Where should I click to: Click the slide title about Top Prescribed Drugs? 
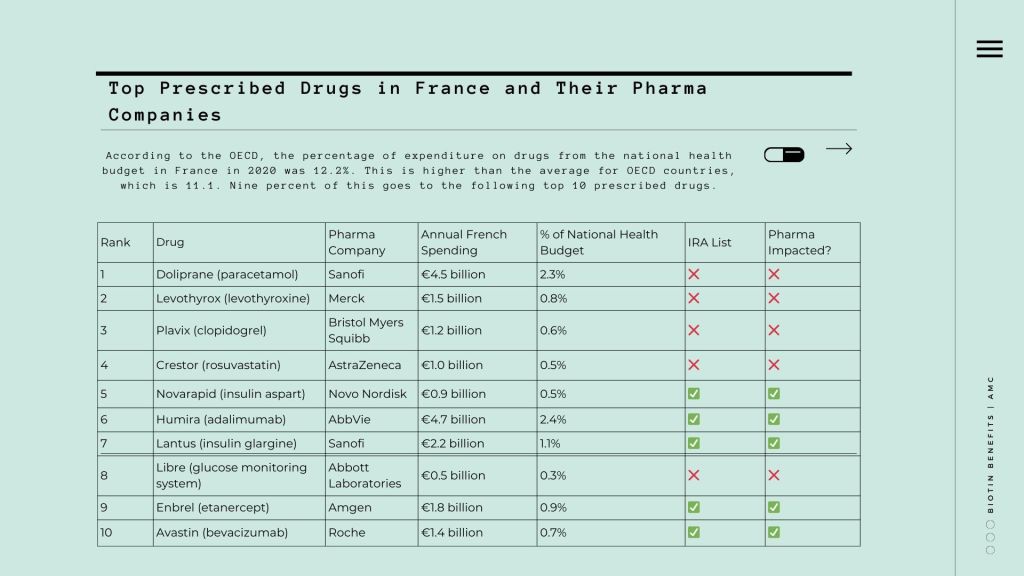click(x=407, y=101)
